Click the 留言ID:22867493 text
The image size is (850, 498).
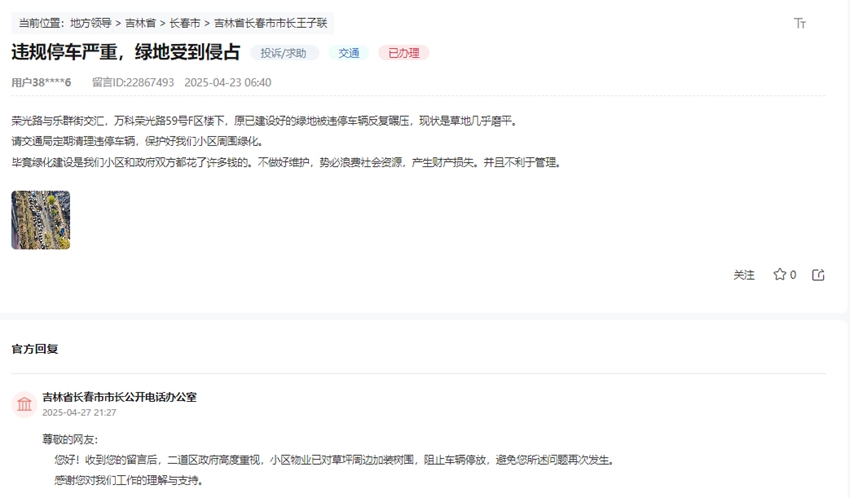133,82
